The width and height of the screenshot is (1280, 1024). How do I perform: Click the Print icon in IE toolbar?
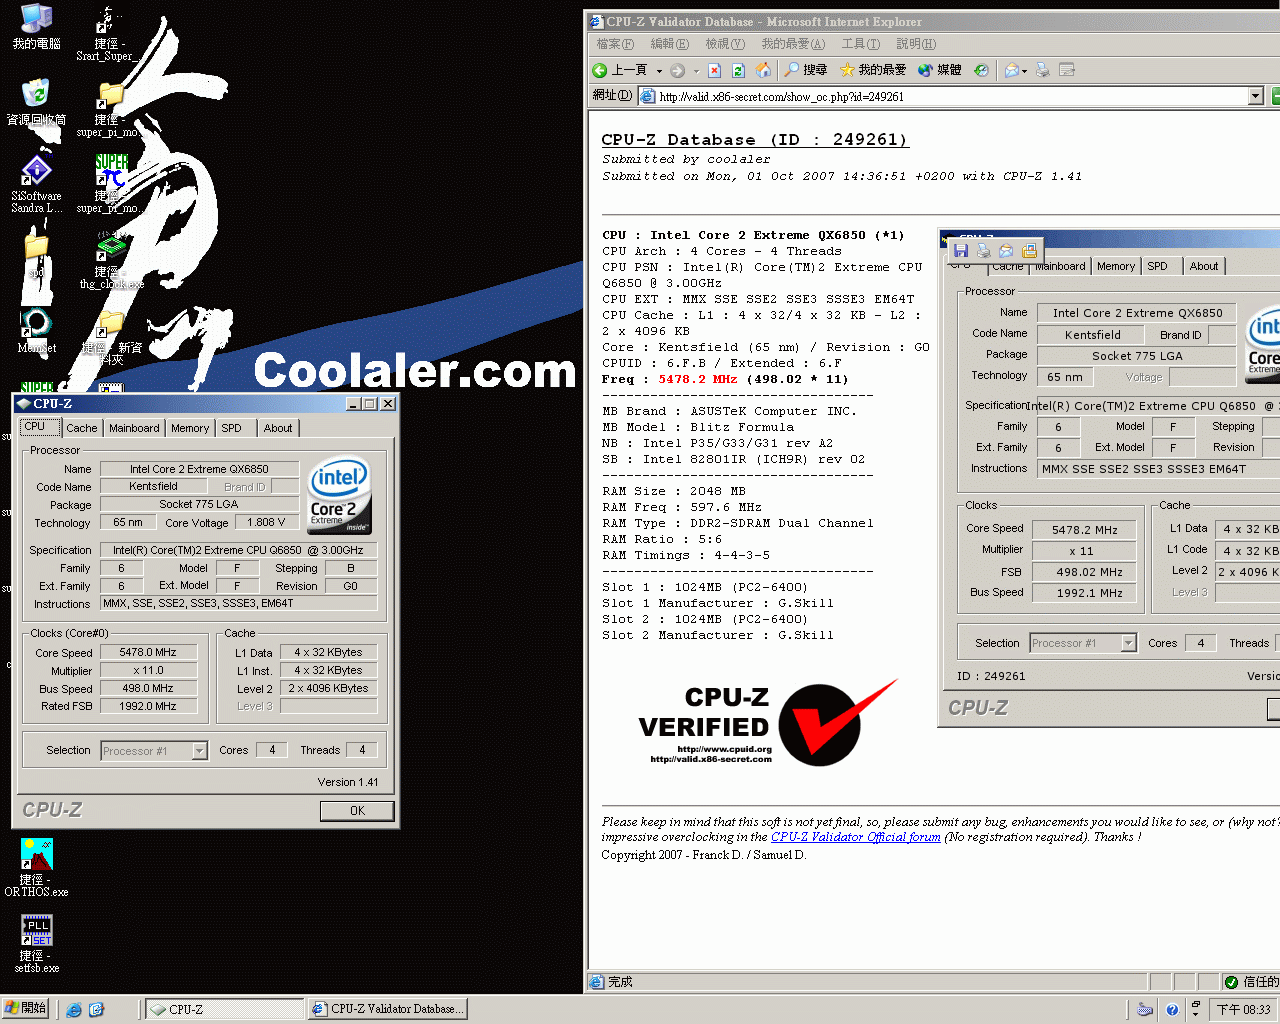point(1043,70)
